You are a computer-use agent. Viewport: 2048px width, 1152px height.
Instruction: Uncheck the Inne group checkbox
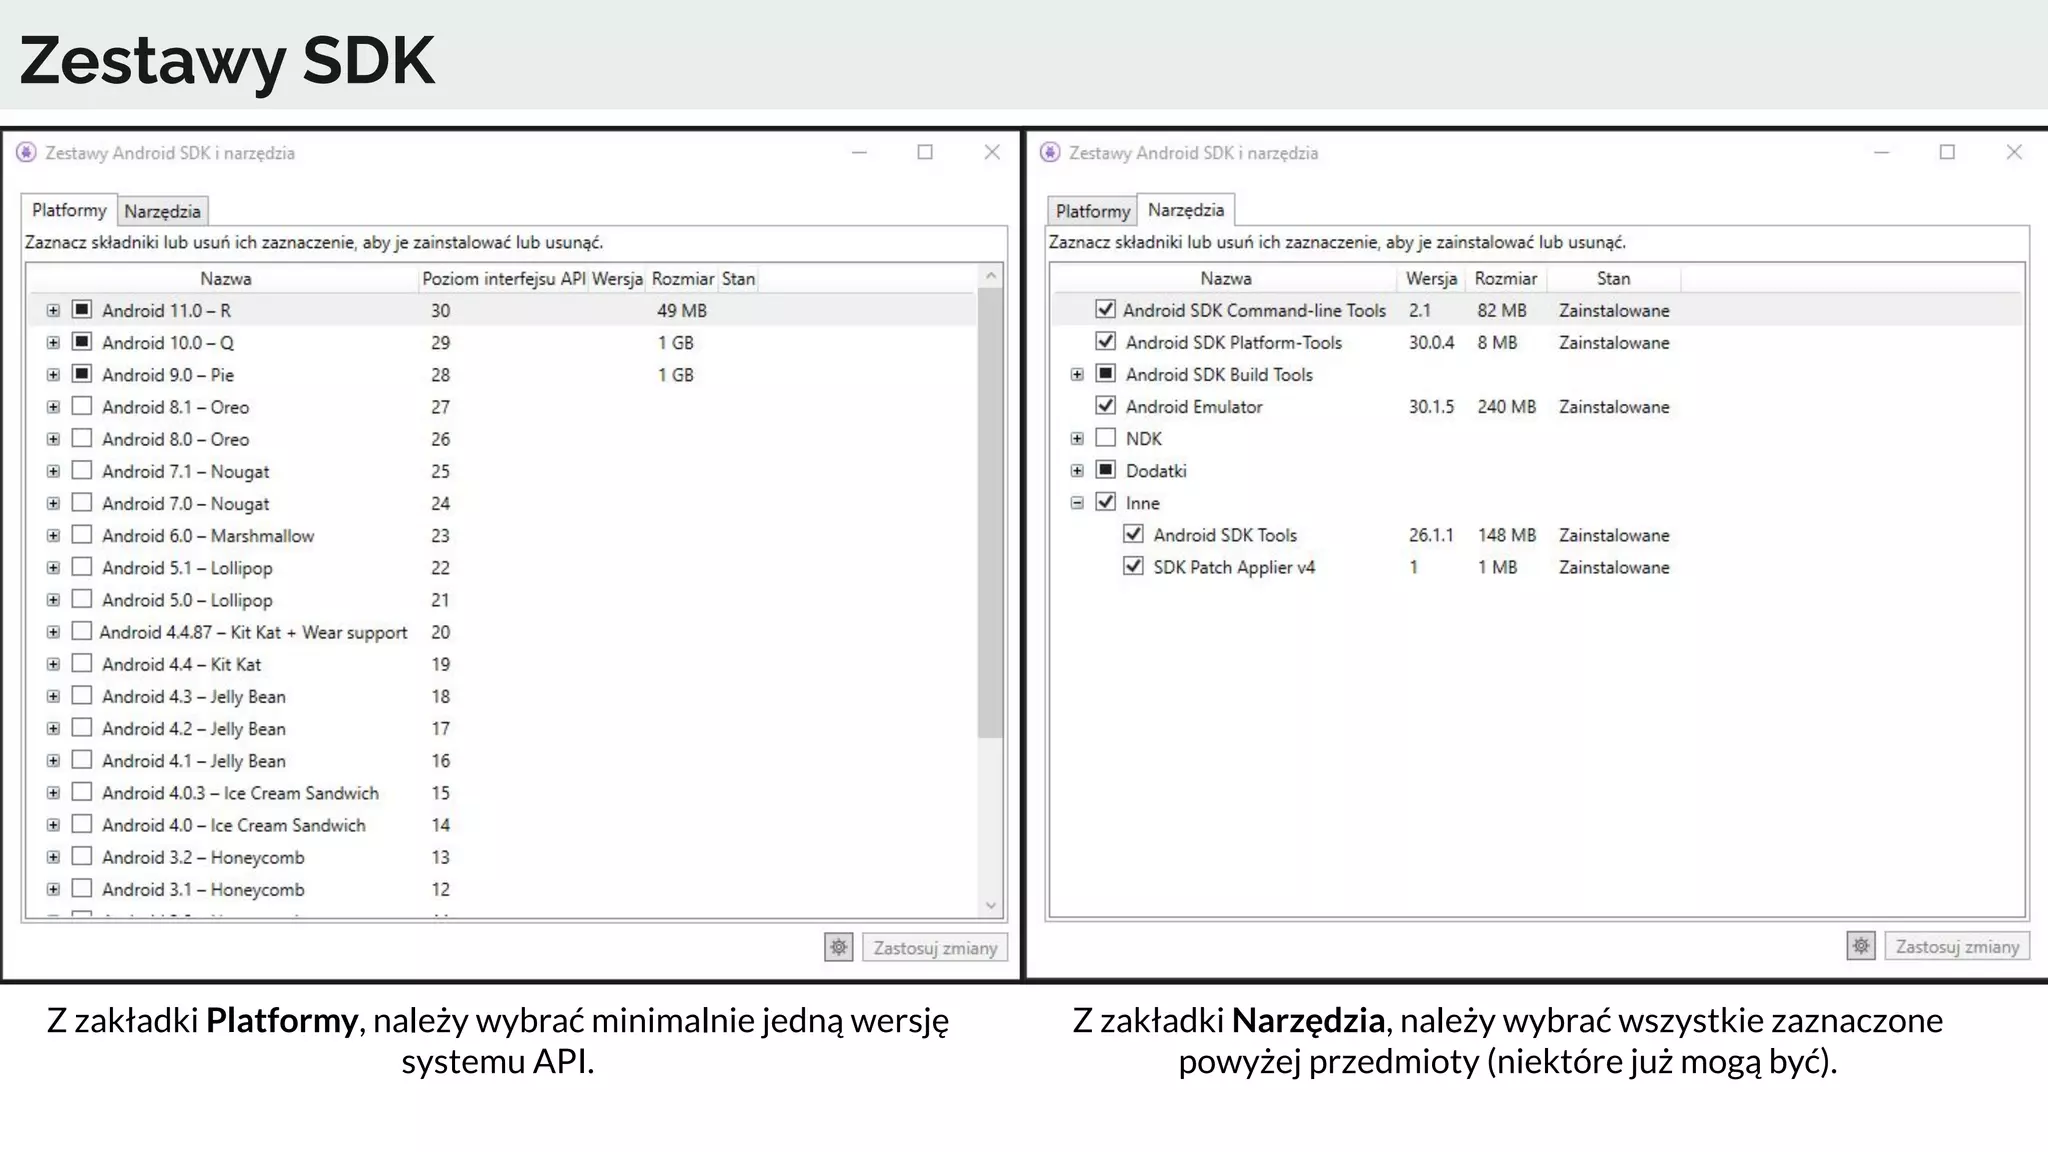(x=1105, y=501)
